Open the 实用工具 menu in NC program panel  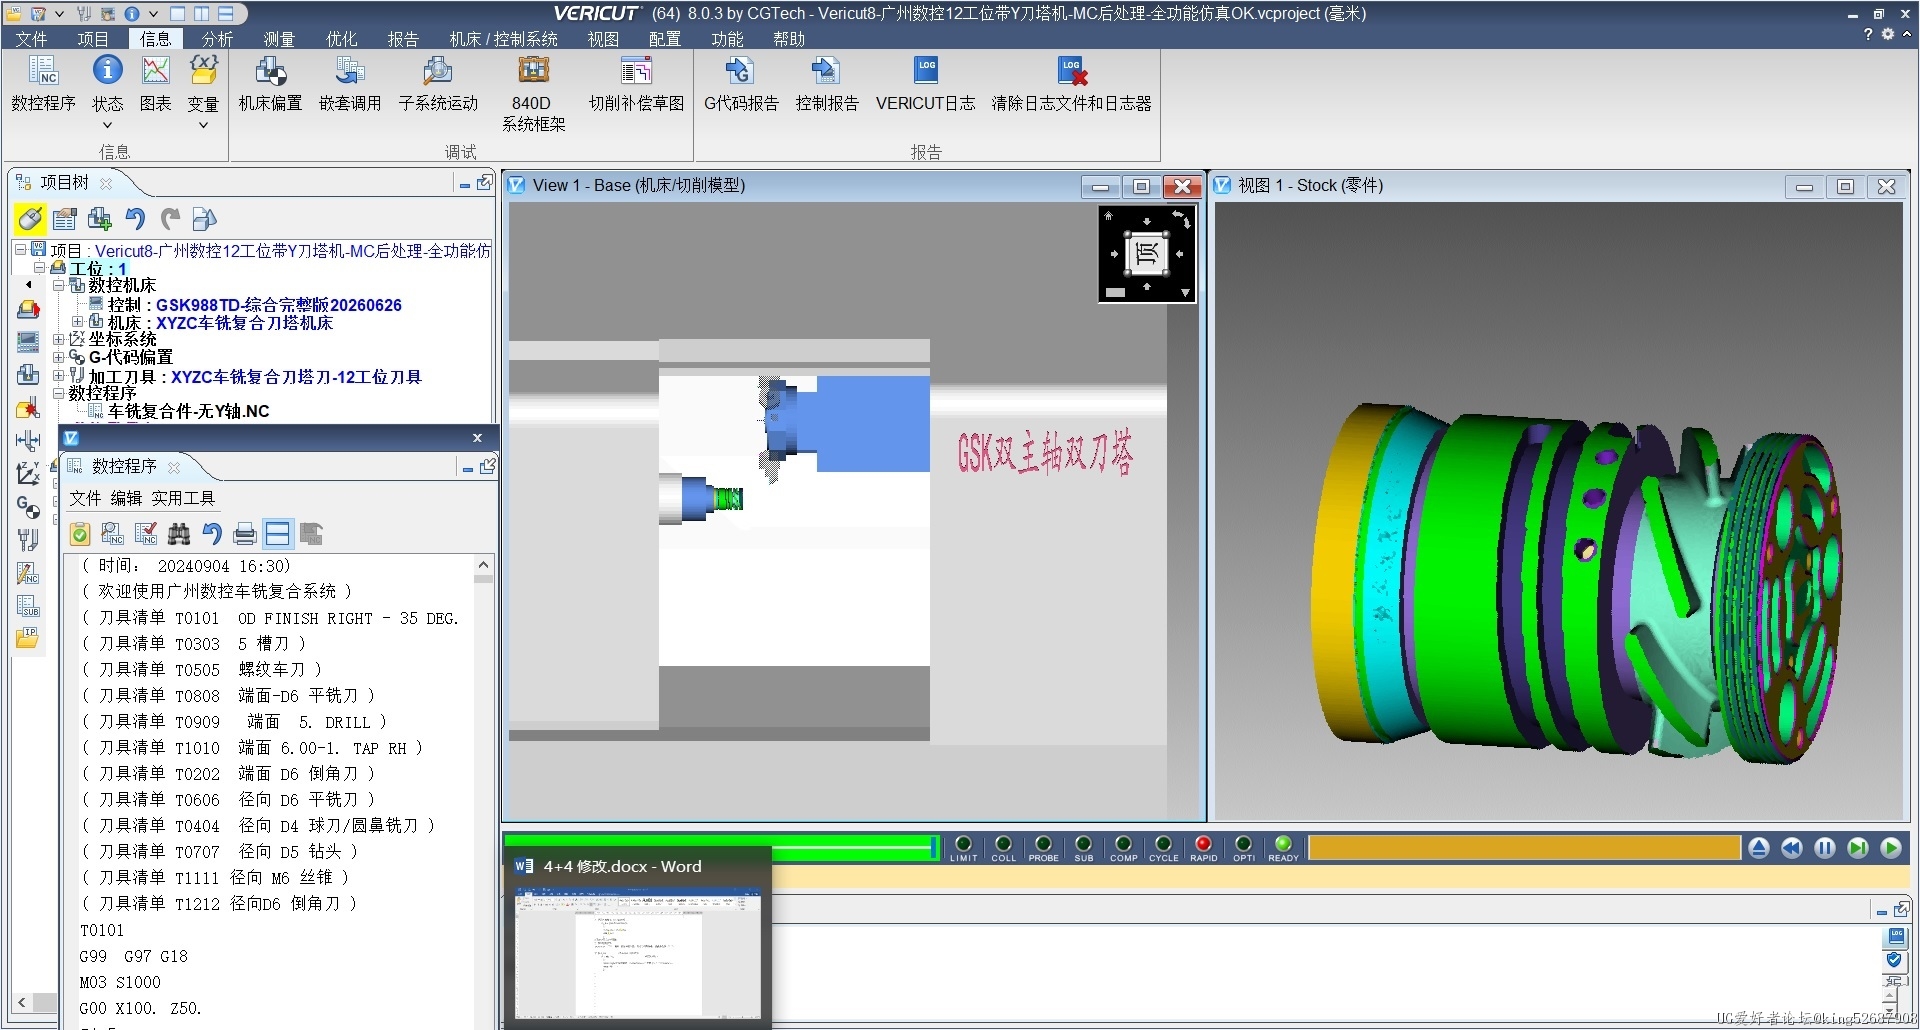tap(183, 498)
